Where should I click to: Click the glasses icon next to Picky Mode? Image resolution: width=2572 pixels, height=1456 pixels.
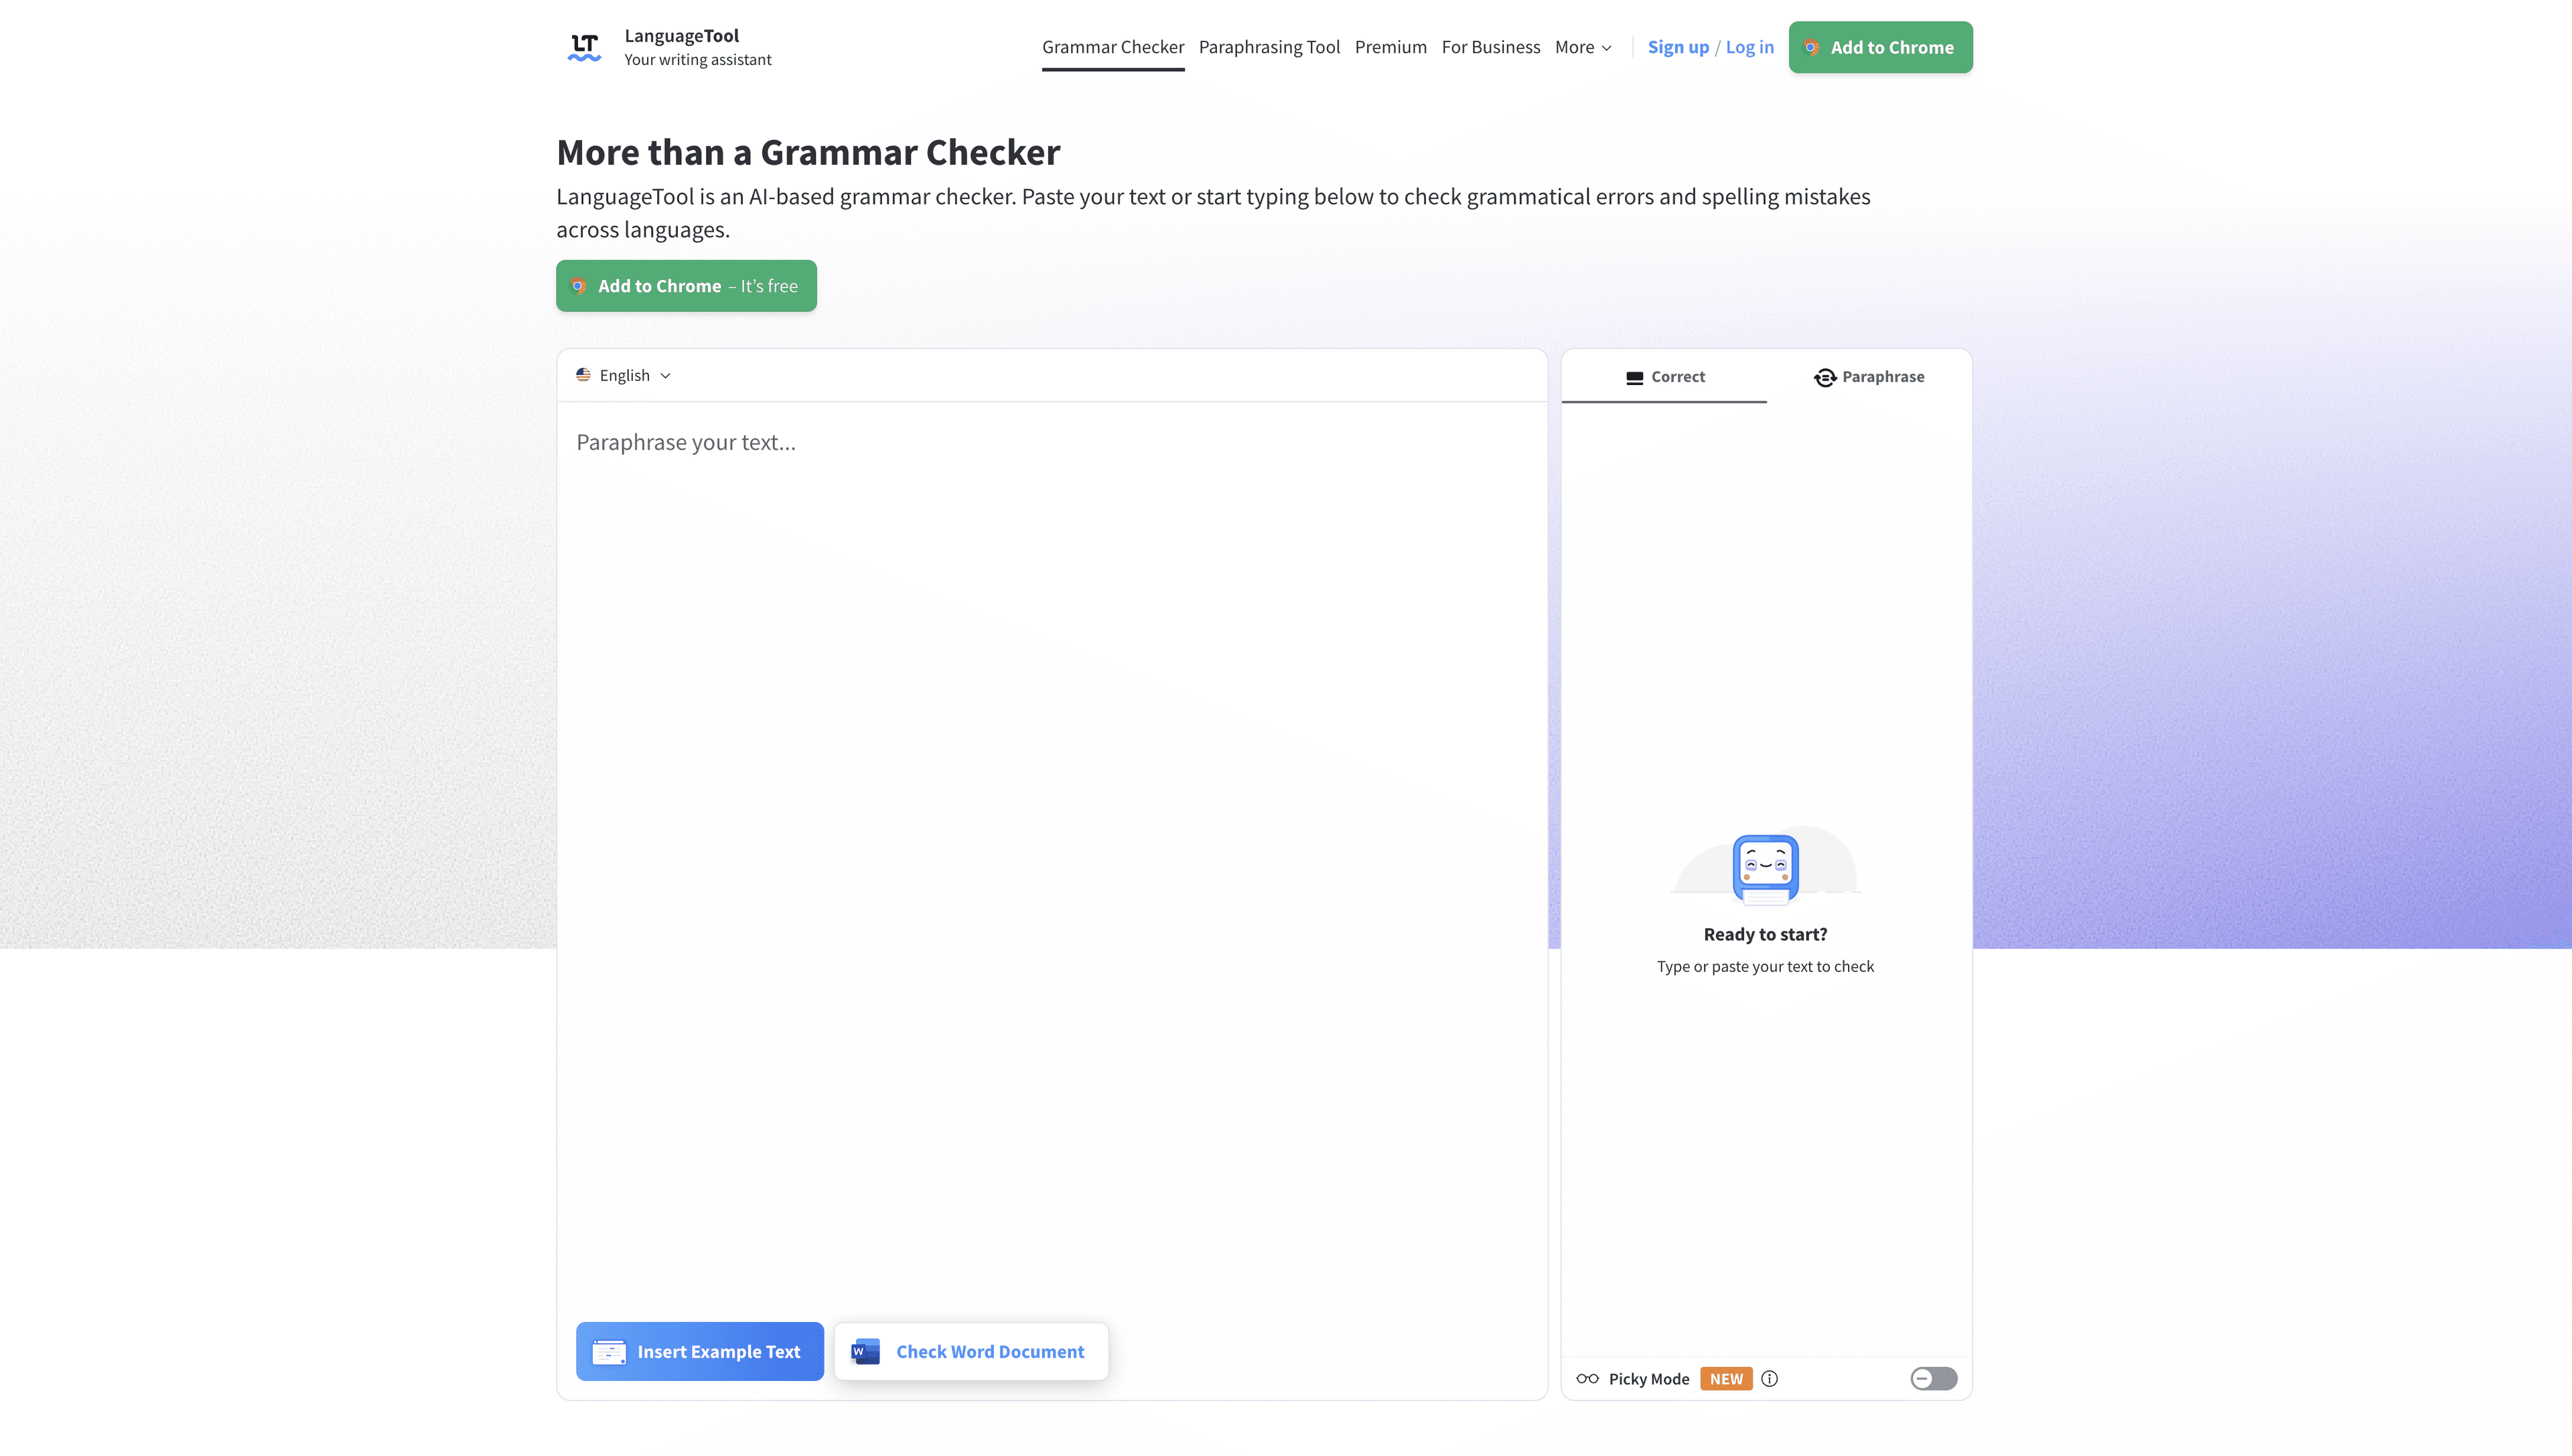[1588, 1378]
